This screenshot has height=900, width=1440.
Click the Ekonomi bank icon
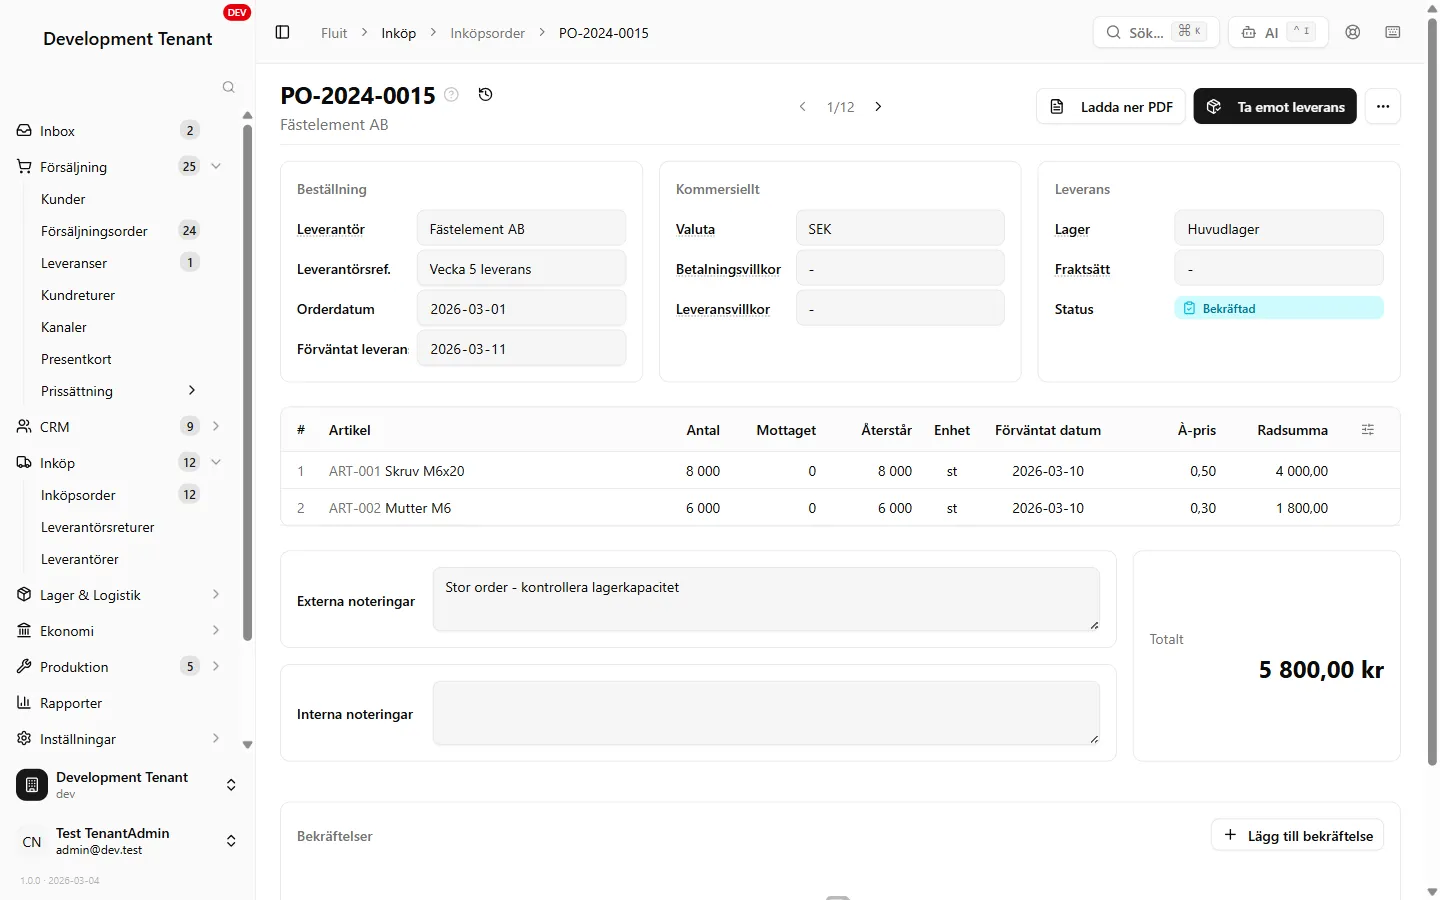24,630
